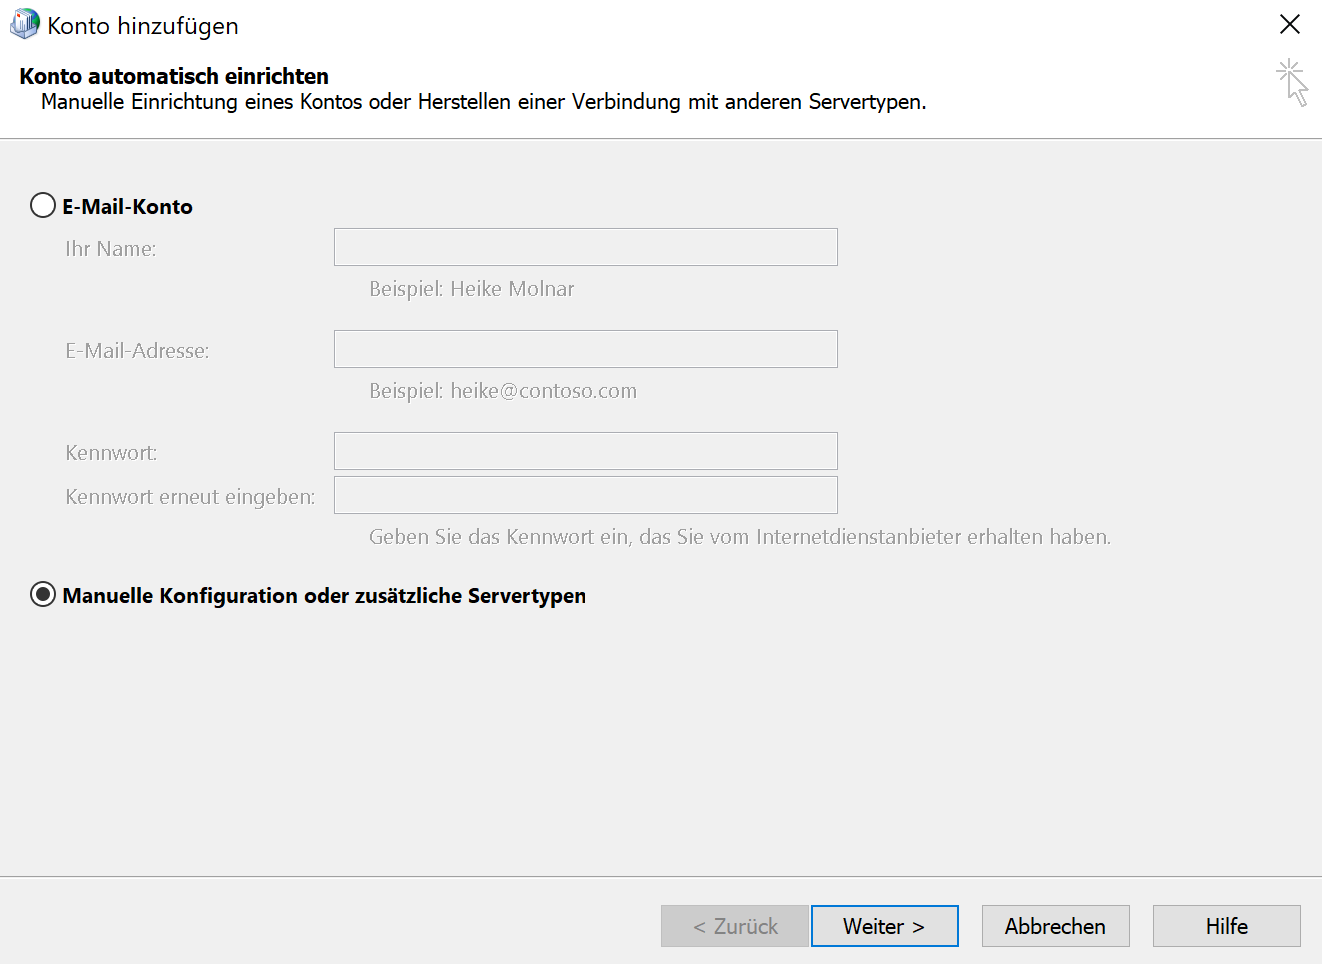The width and height of the screenshot is (1322, 964).
Task: Click the 'Manuelle Konfiguration oder zusätzliche Servertypen' label text
Action: 324,596
